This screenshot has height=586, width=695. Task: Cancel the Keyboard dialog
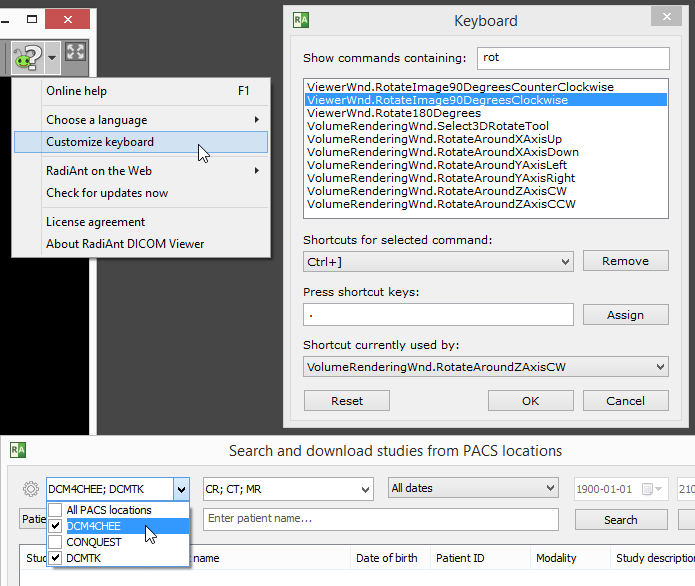pos(625,401)
